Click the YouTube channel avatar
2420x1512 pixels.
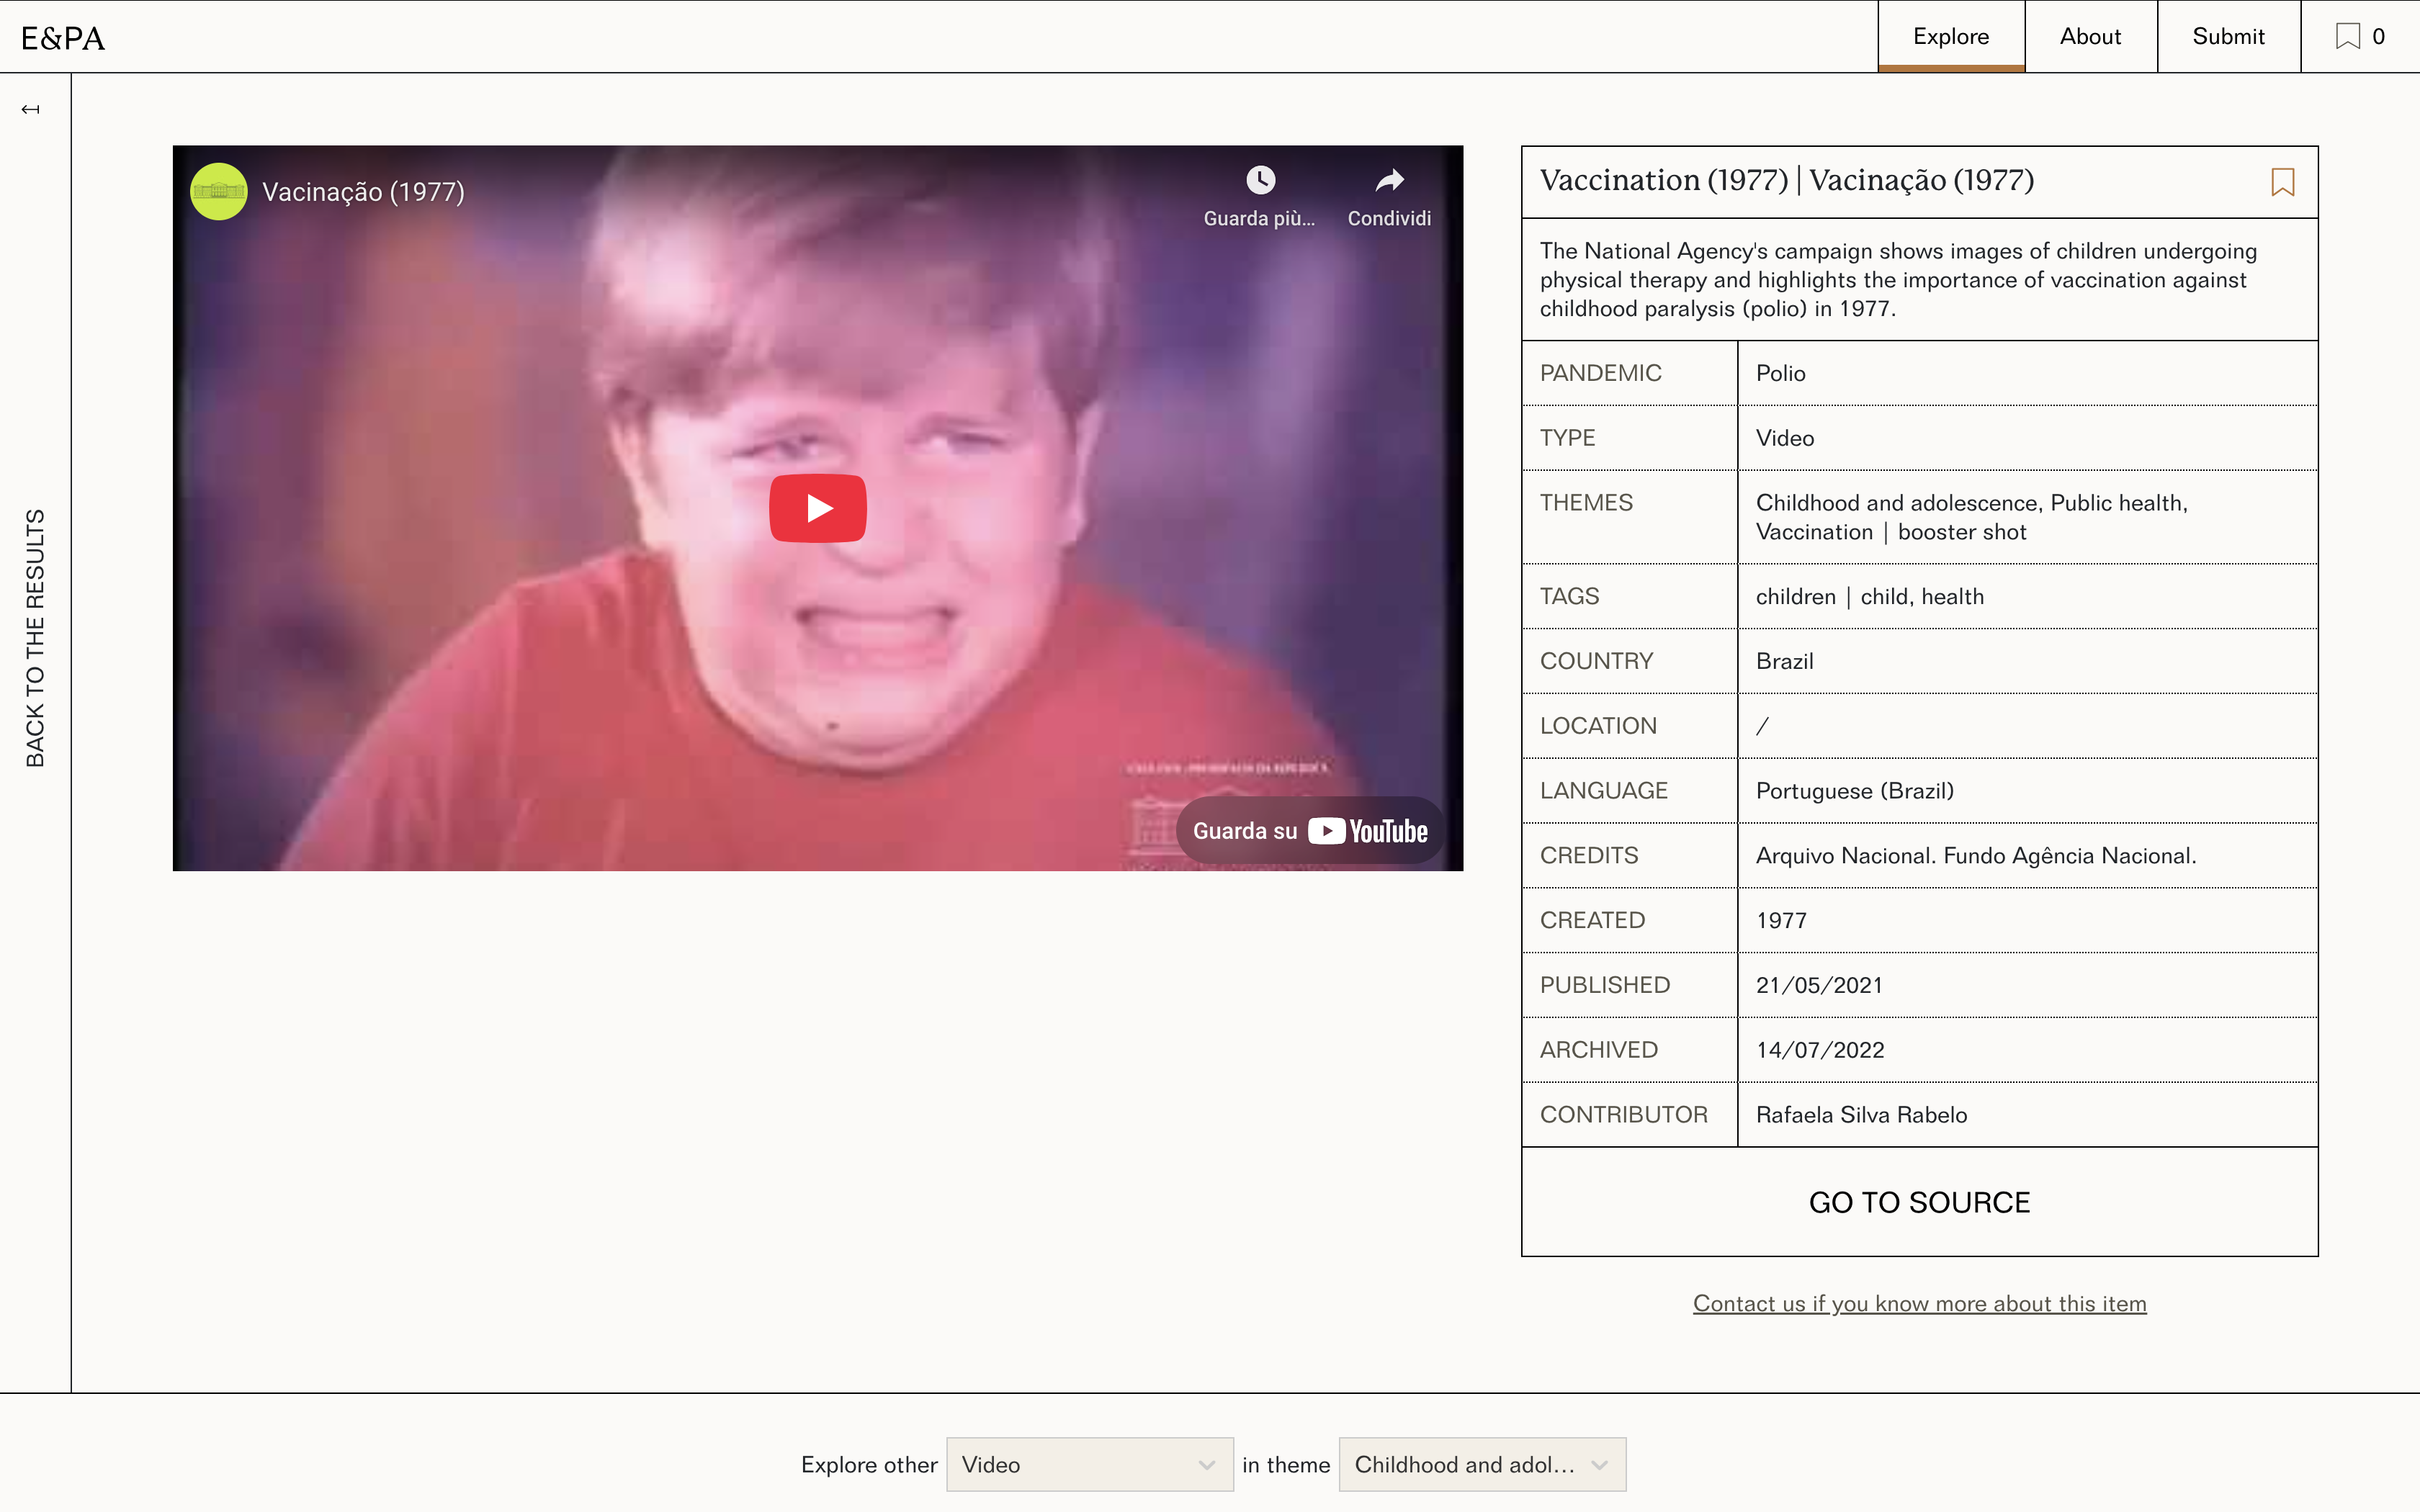(218, 191)
